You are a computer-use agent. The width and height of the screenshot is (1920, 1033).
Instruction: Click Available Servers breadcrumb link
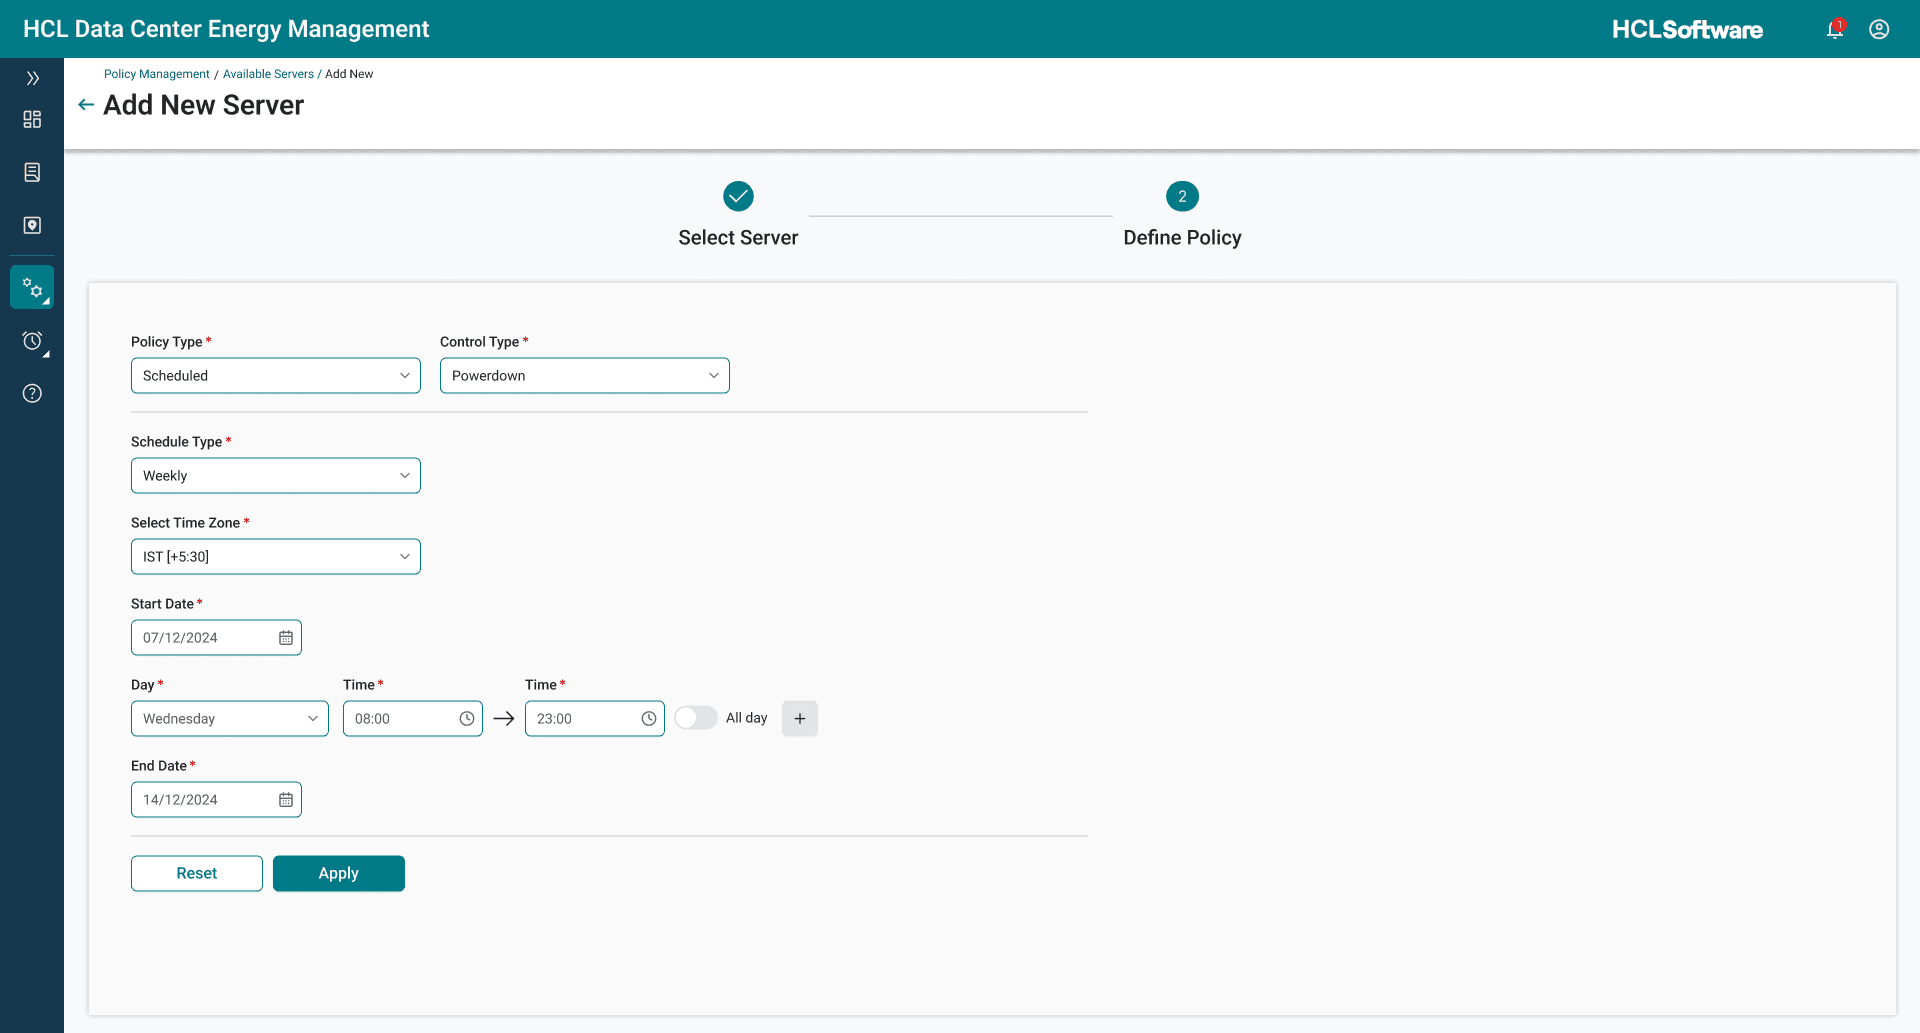point(268,74)
